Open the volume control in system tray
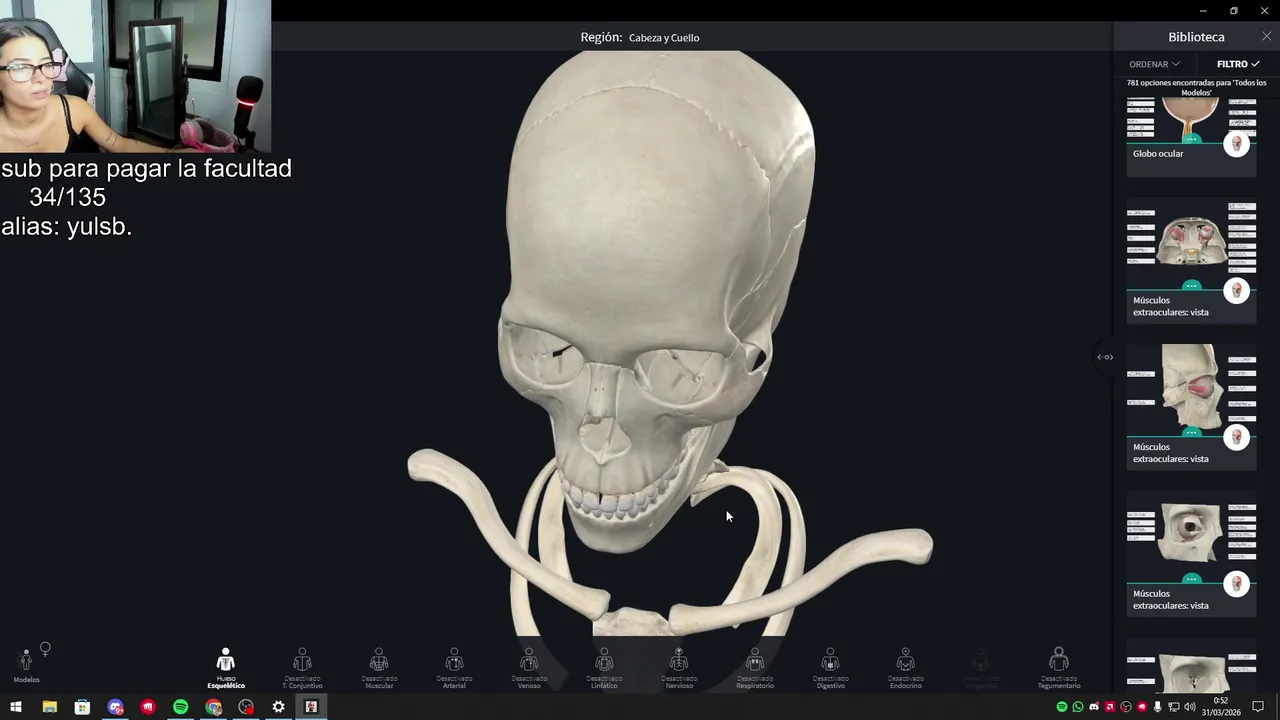This screenshot has width=1280, height=720. 1190,707
